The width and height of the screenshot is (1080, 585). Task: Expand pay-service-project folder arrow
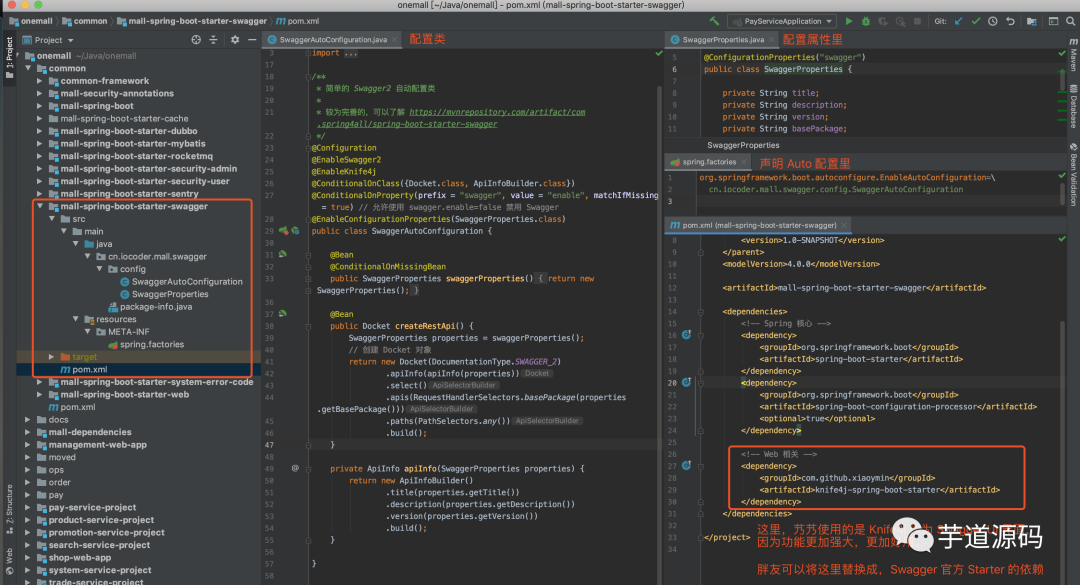pyautogui.click(x=28, y=507)
